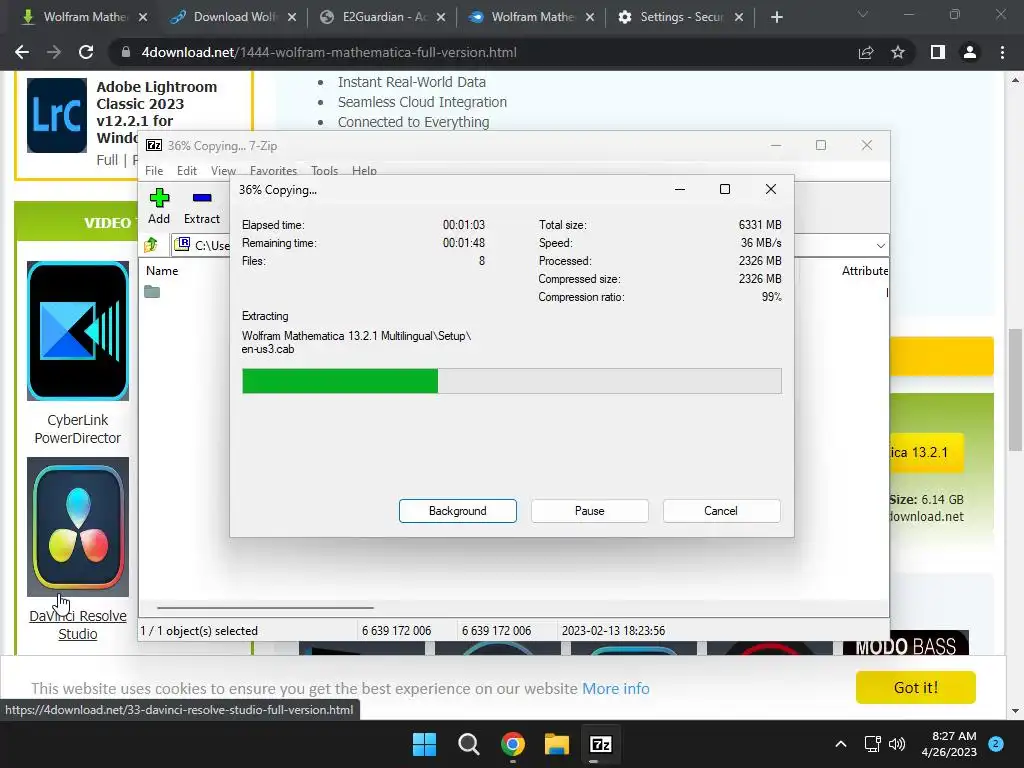Open the CyberLink PowerDirector icon
The width and height of the screenshot is (1024, 768).
pos(78,331)
